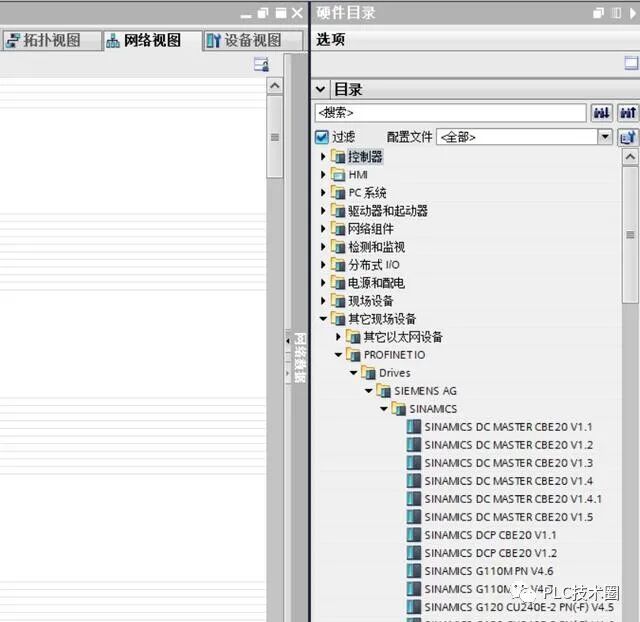Screen dimensions: 640x622
Task: Collapse the Drives folder
Action: [x=353, y=373]
